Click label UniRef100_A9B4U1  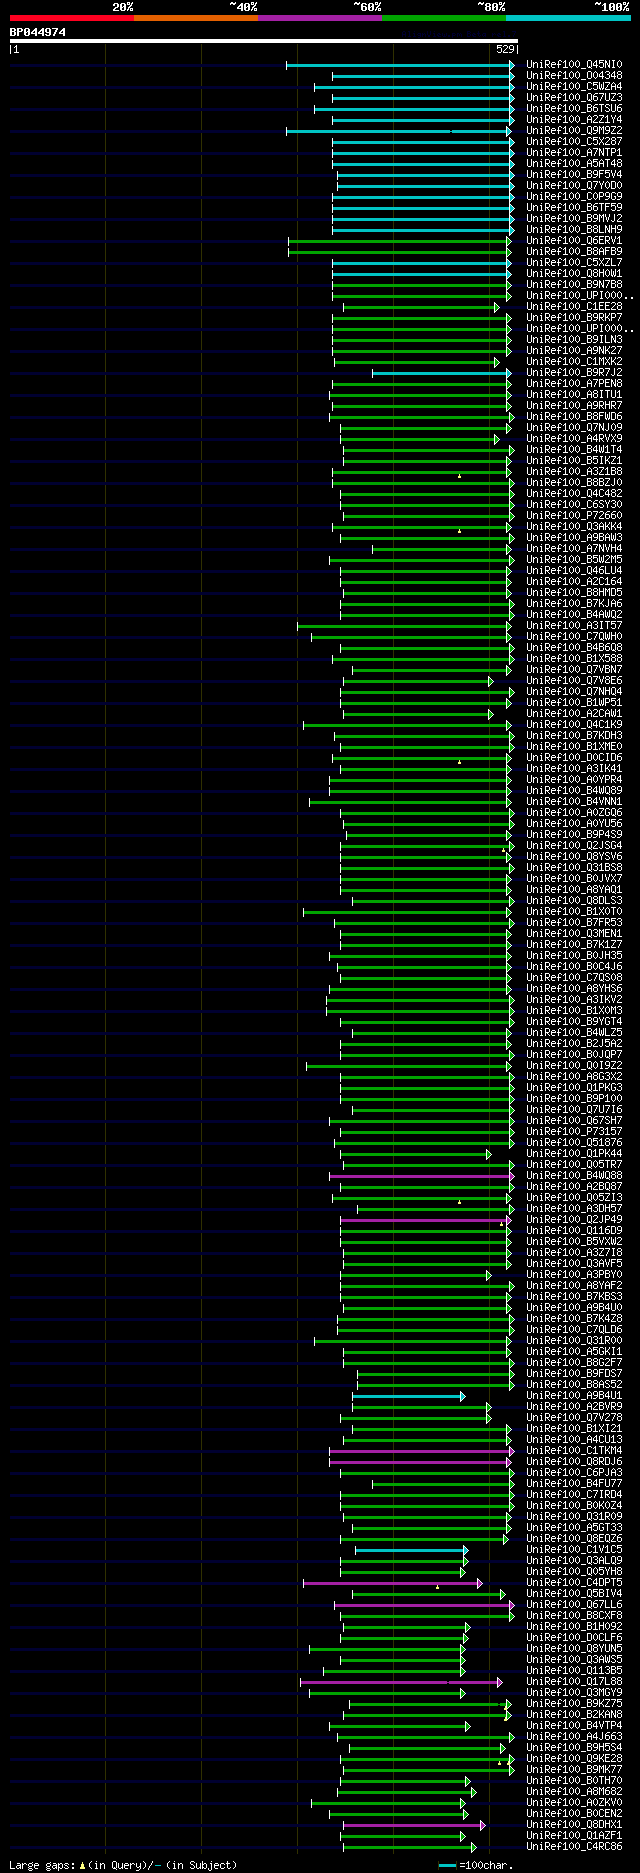point(574,1396)
